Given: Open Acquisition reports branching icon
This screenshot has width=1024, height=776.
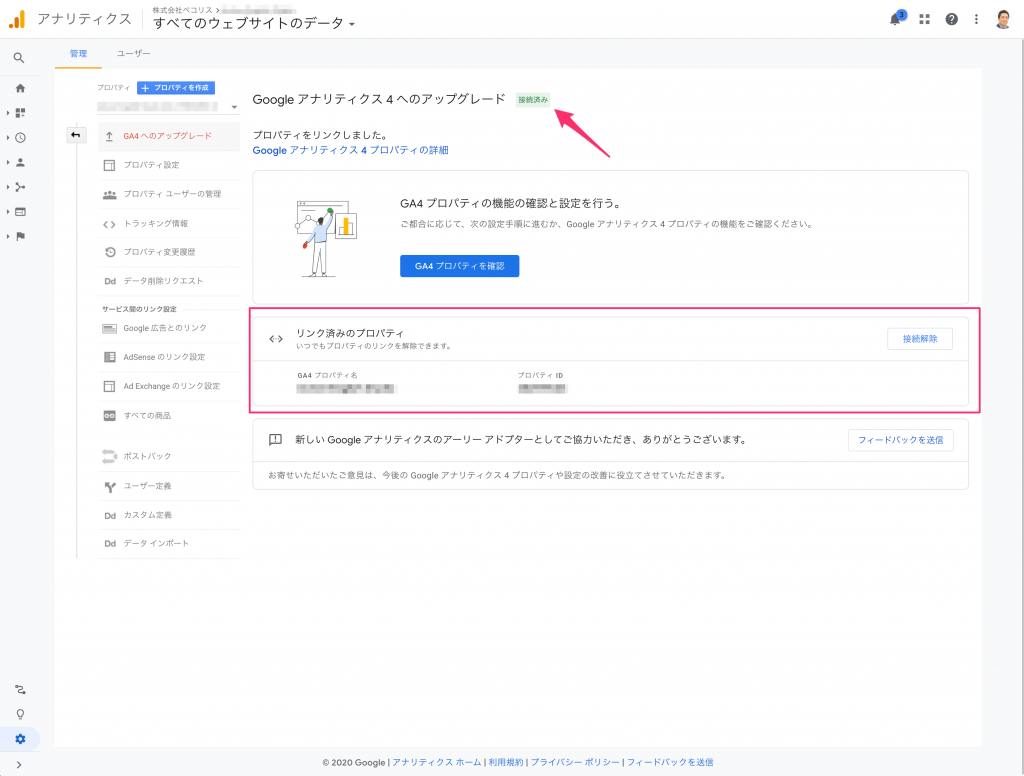Looking at the screenshot, I should [x=20, y=187].
